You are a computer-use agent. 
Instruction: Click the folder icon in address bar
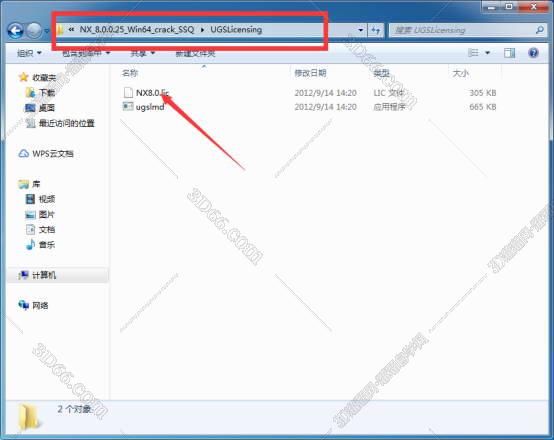coord(60,30)
